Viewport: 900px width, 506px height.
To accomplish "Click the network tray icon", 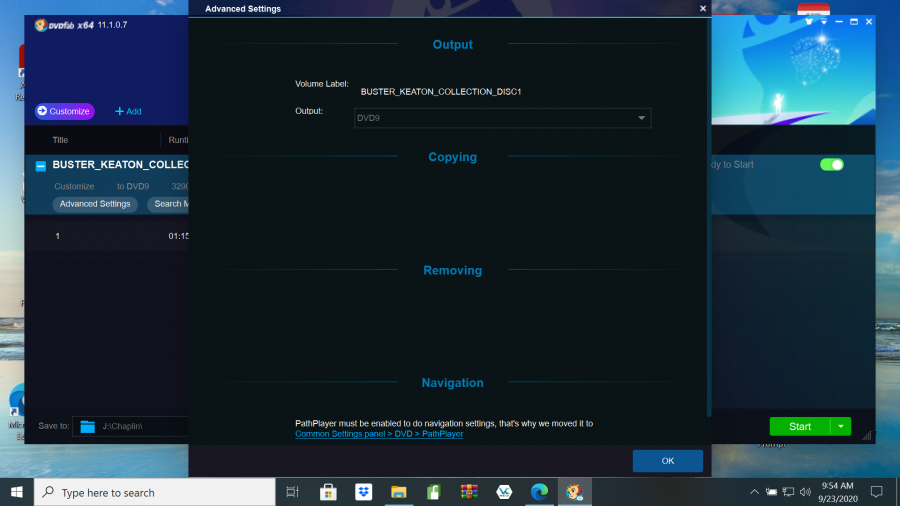I will (x=789, y=492).
